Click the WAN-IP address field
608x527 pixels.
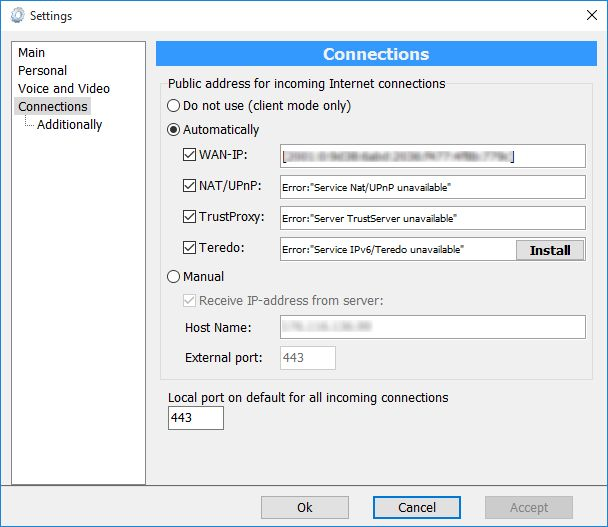[432, 156]
